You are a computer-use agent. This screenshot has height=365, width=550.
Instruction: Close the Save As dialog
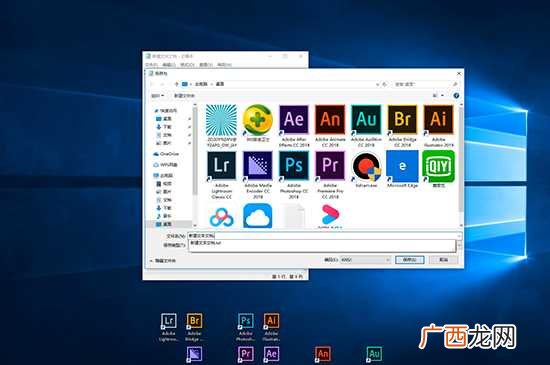pyautogui.click(x=459, y=74)
